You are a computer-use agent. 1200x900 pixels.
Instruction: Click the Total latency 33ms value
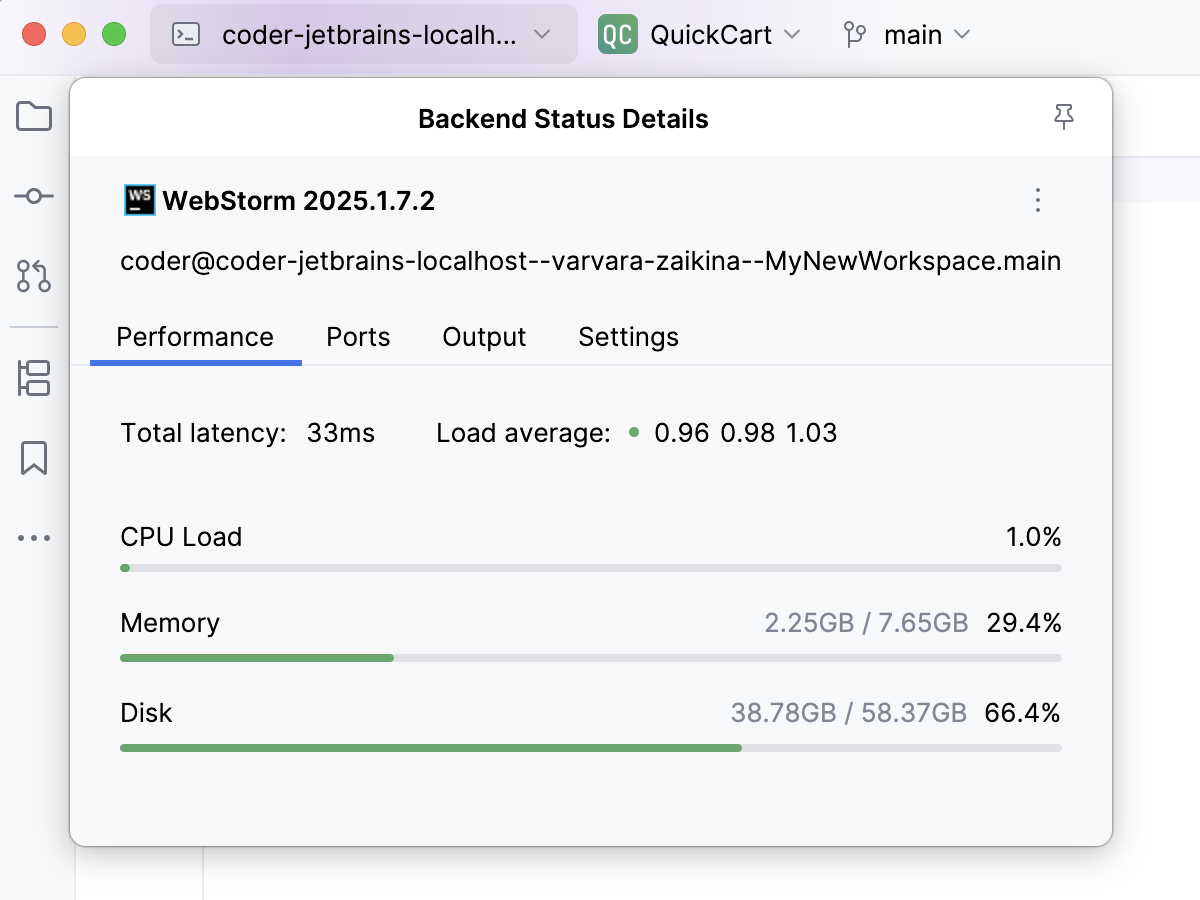[341, 433]
